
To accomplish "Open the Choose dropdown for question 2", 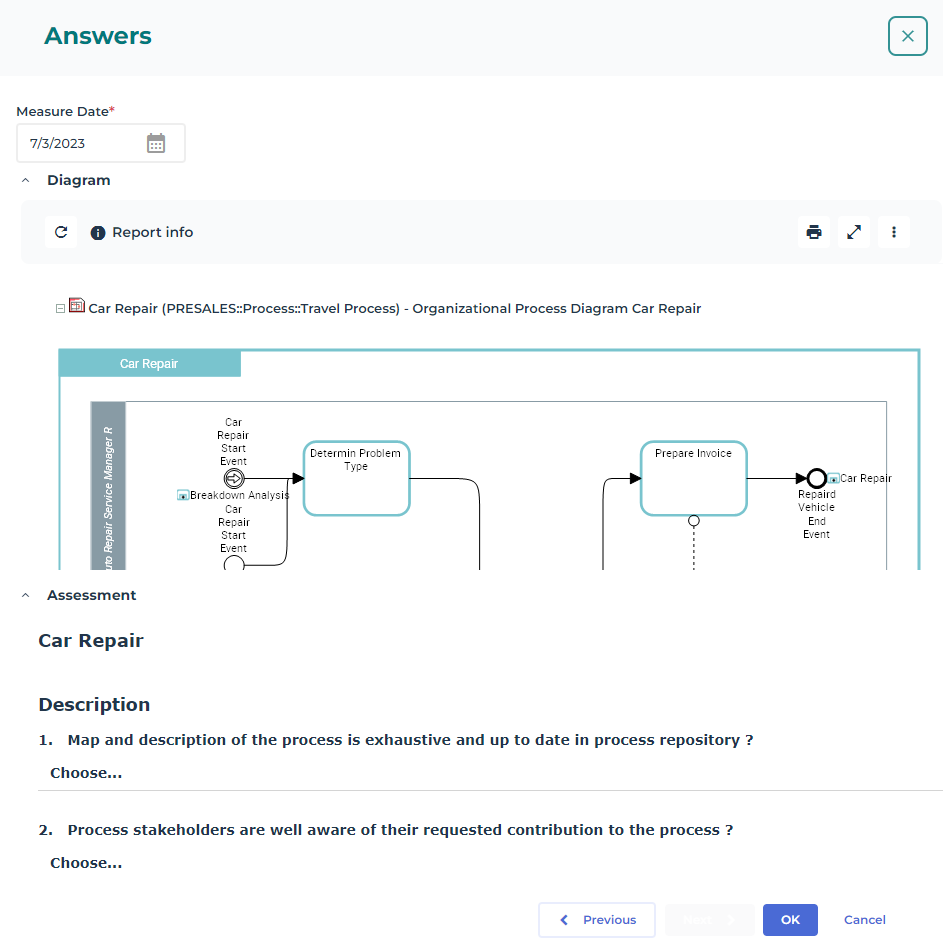I will [x=86, y=863].
